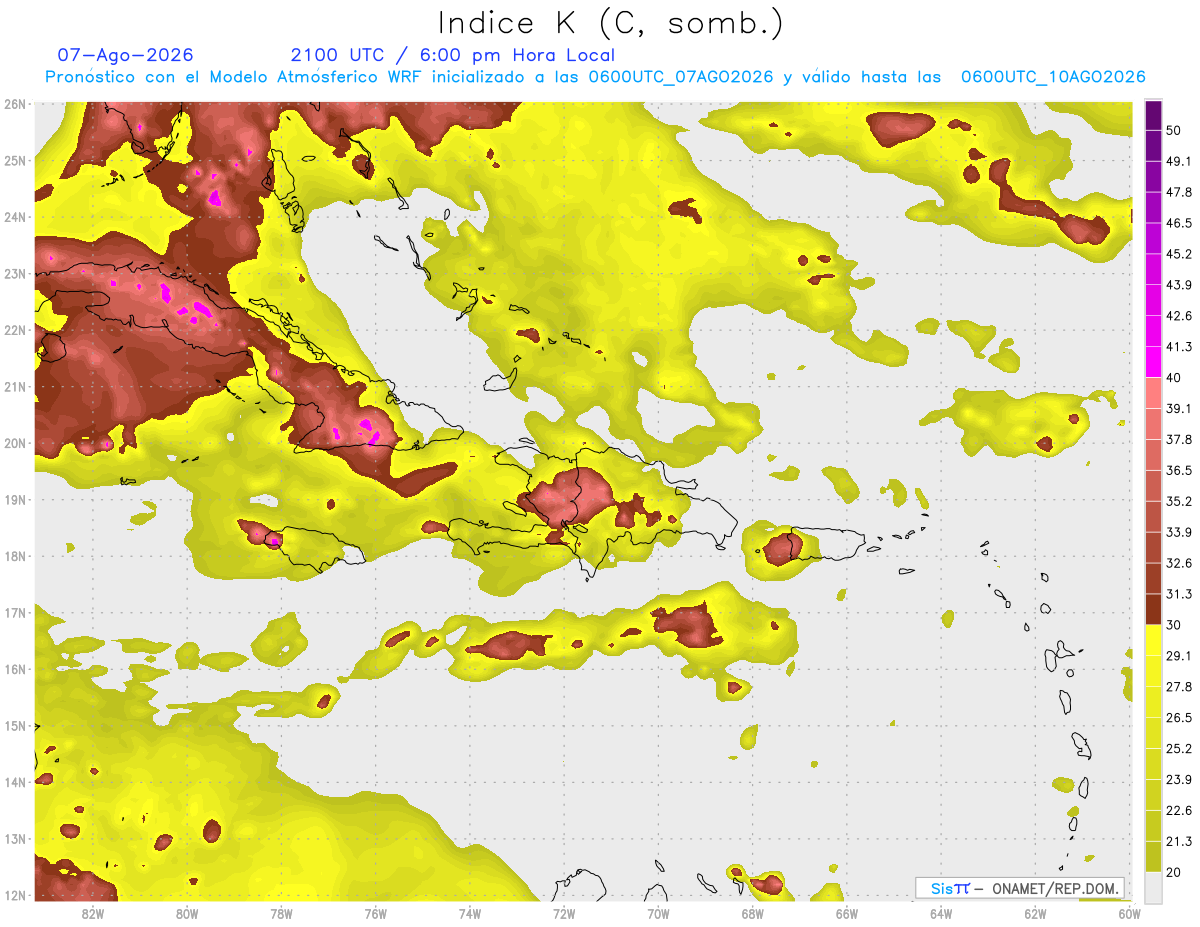Select the '16N' latitude label
Viewport: 1200px width, 927px height.
point(14,669)
